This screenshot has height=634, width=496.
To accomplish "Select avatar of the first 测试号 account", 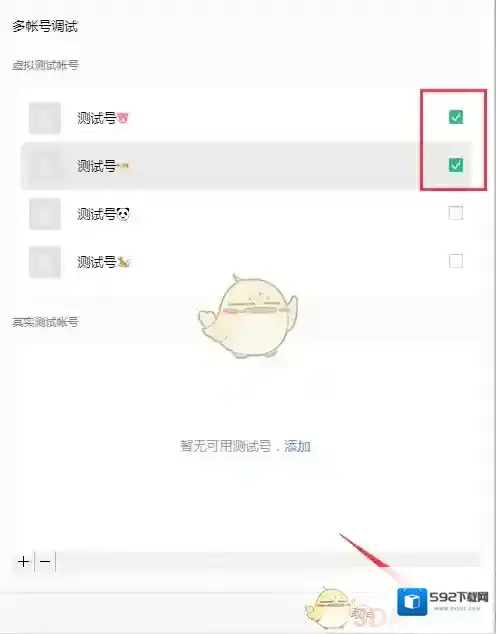I will (45, 118).
